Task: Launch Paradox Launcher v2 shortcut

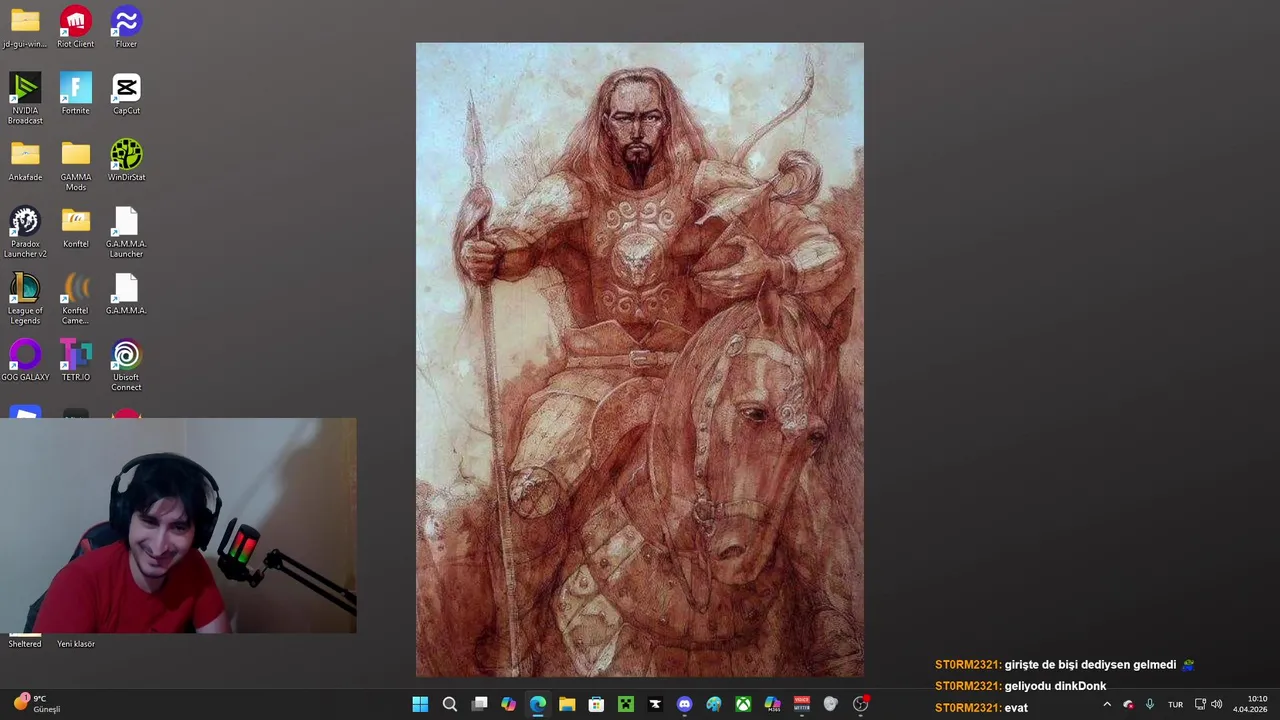Action: [x=25, y=232]
